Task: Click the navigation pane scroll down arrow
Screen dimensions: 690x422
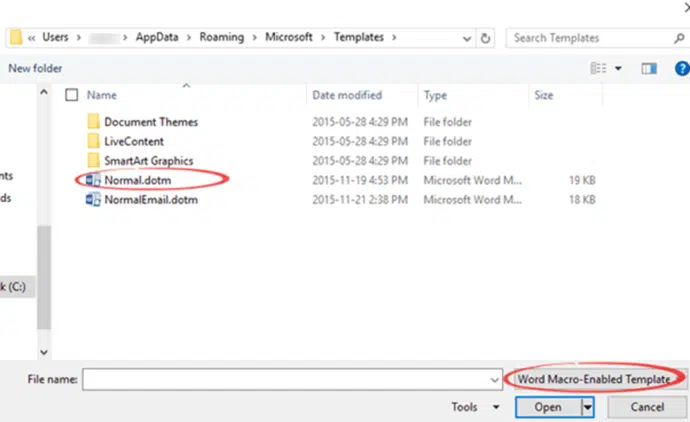Action: [x=44, y=352]
